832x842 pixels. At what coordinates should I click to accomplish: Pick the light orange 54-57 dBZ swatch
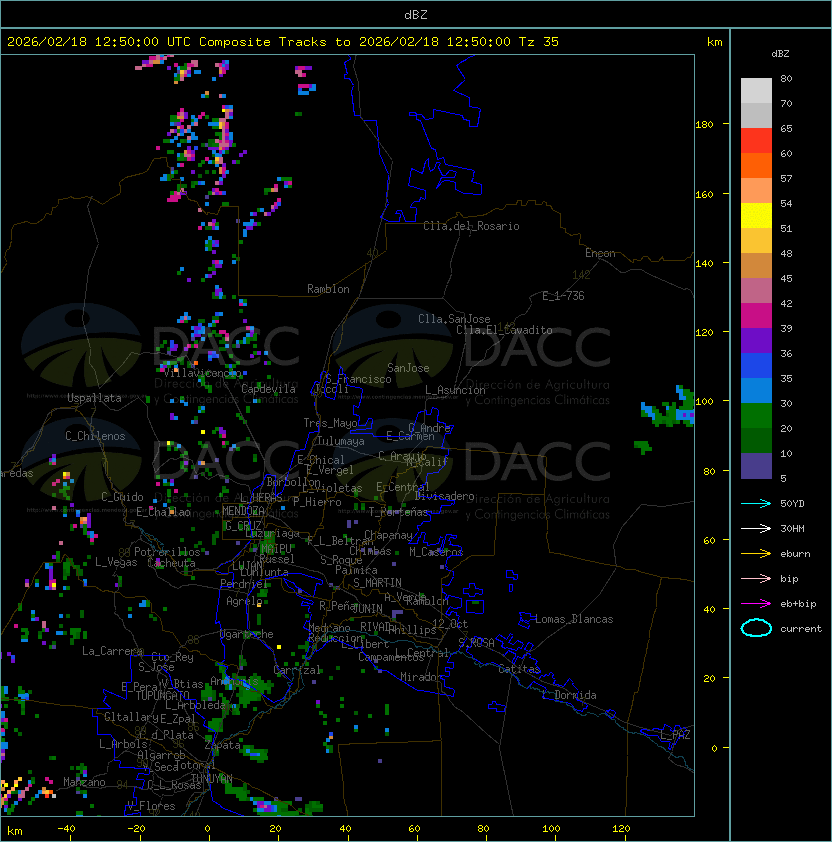756,191
